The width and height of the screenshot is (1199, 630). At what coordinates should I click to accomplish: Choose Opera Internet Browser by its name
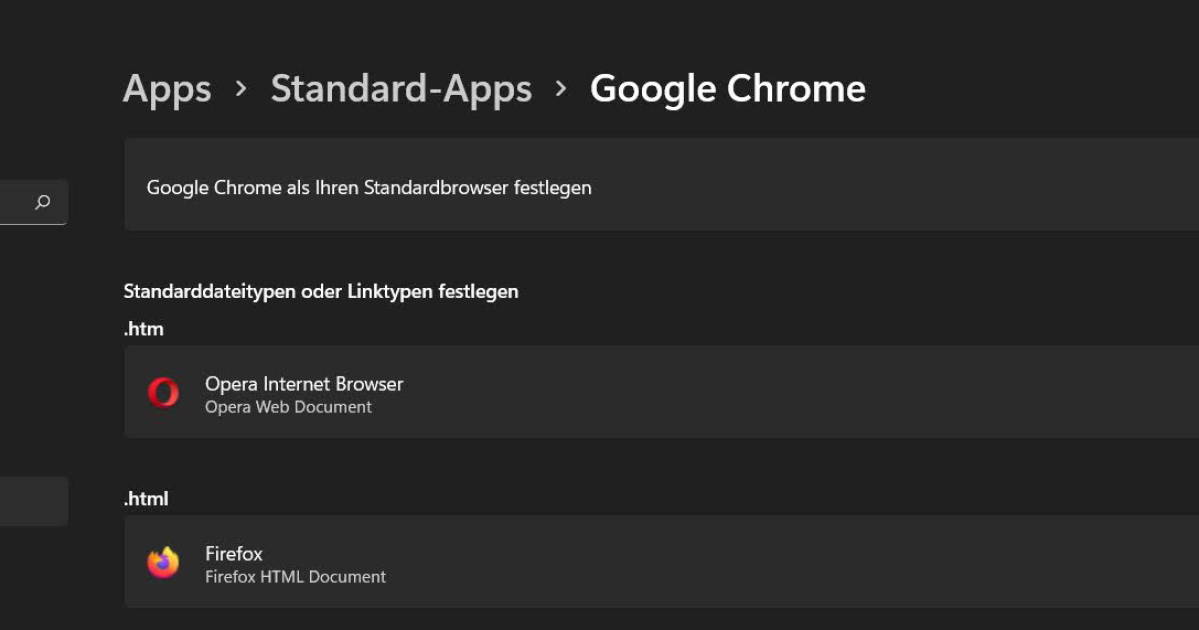(303, 383)
